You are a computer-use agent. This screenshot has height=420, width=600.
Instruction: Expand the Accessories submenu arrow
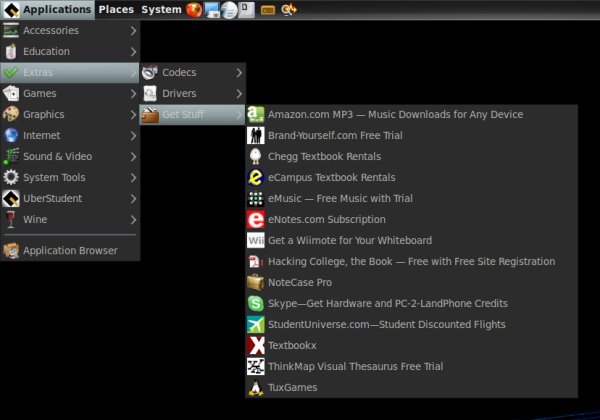pyautogui.click(x=133, y=31)
